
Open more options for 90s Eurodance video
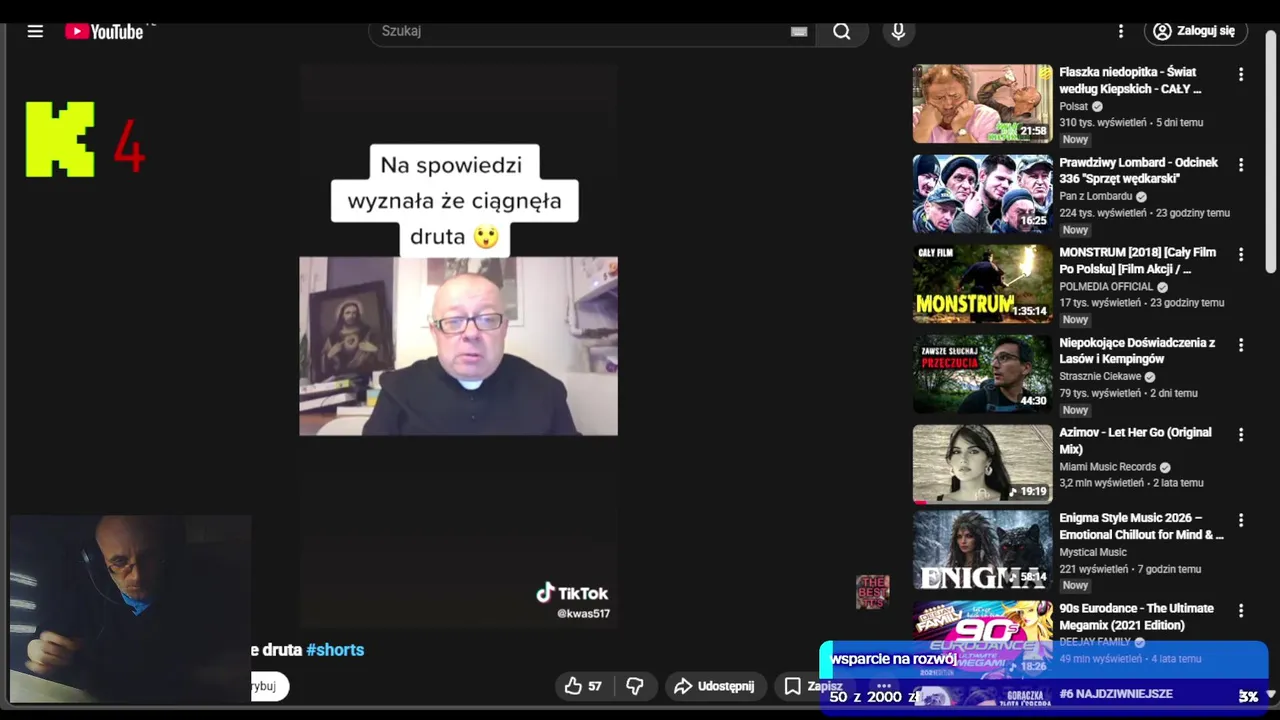[1241, 610]
